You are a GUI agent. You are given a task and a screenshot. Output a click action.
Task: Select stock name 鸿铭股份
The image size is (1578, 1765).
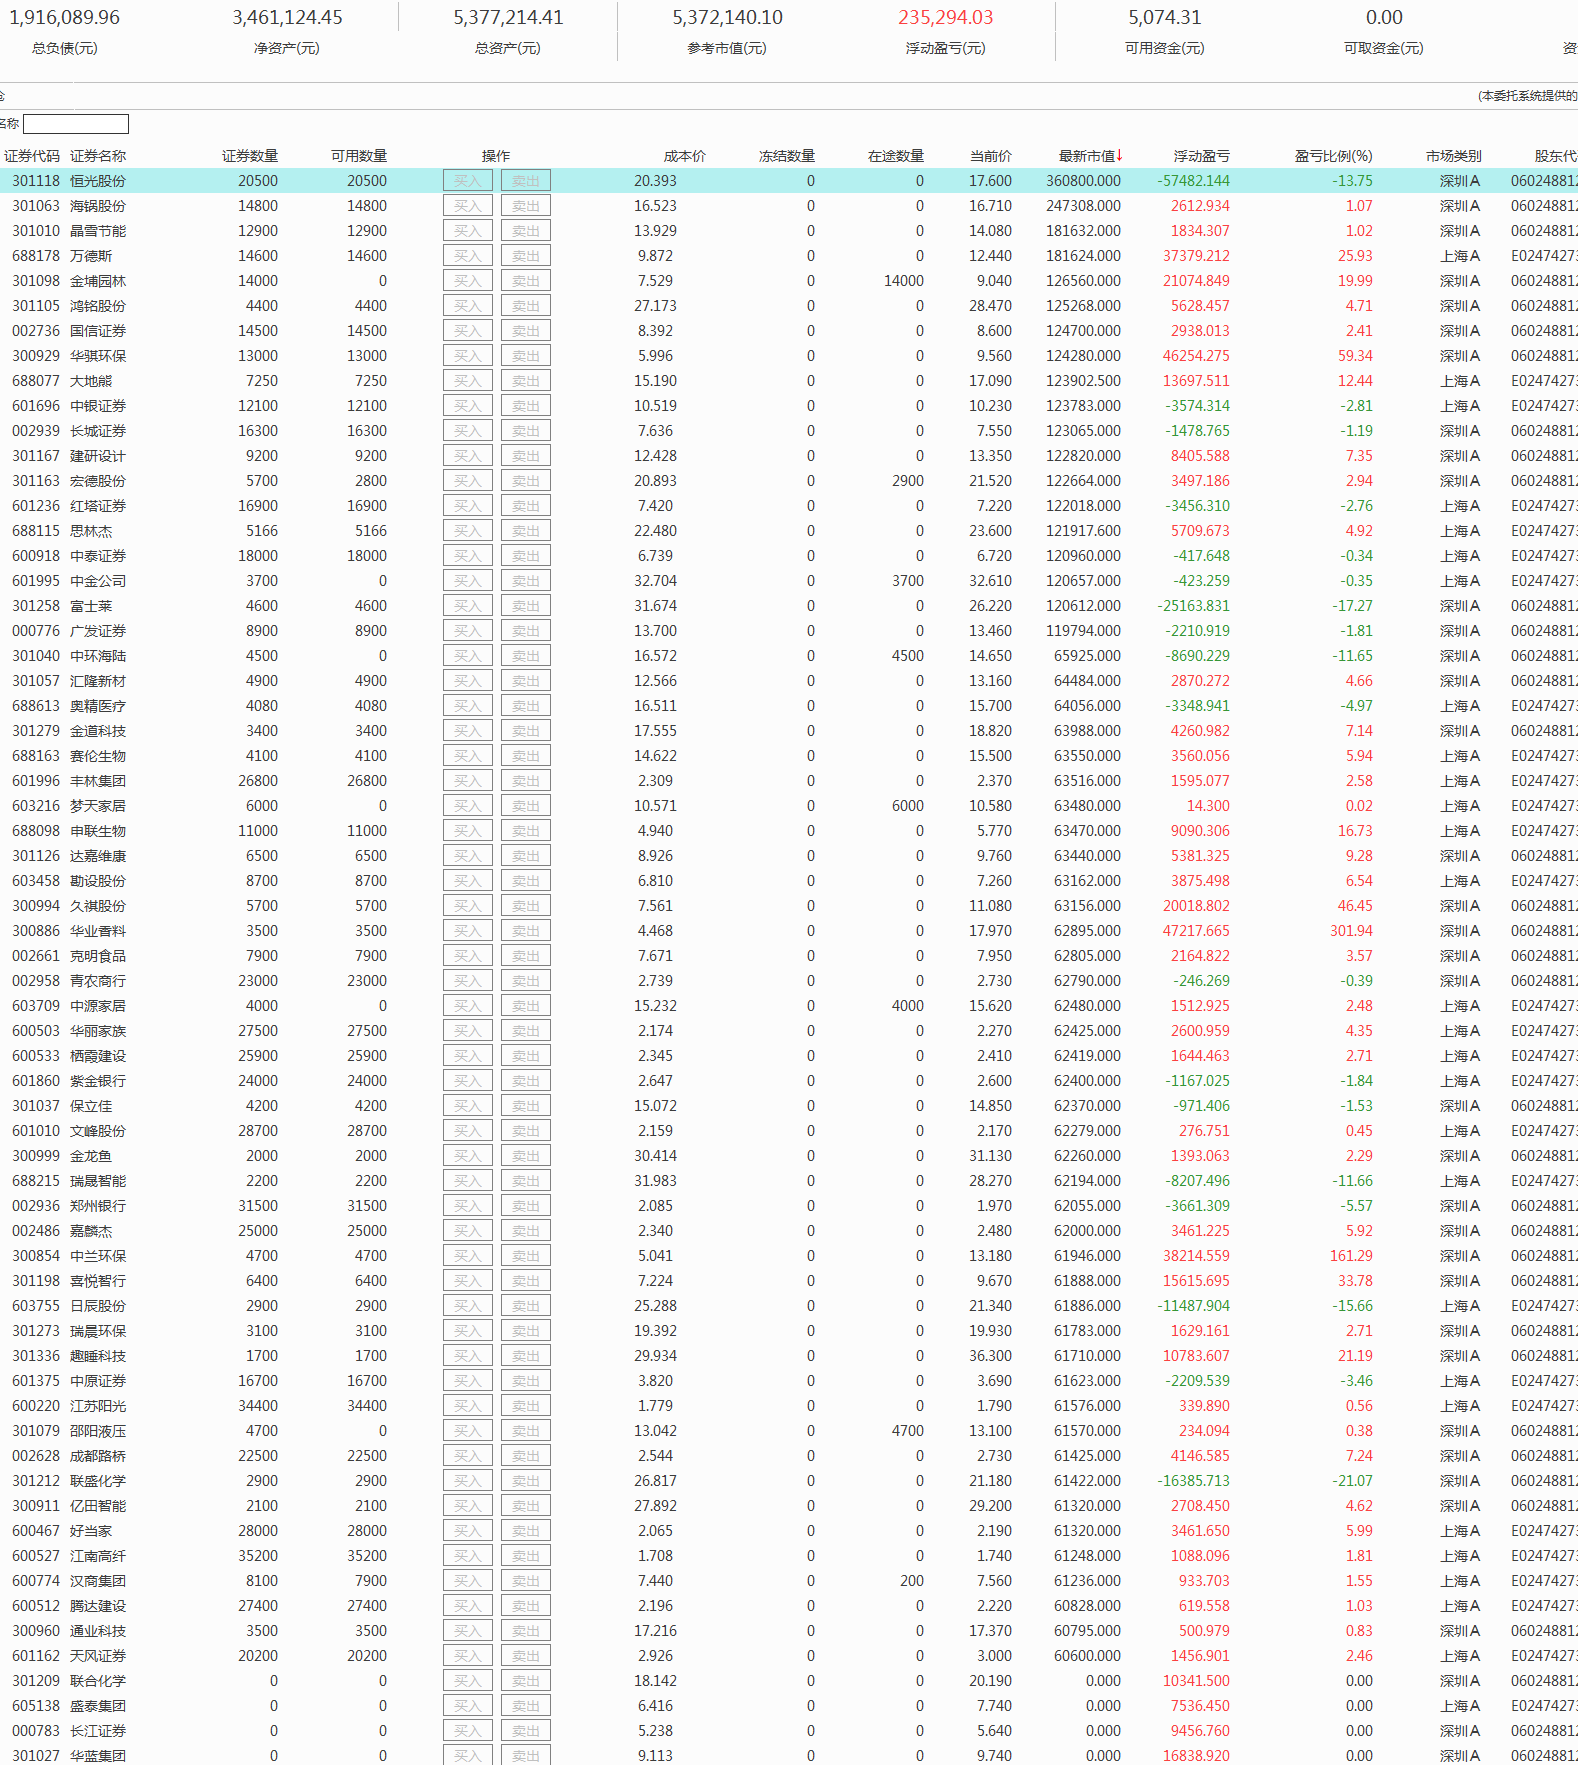click(x=98, y=306)
